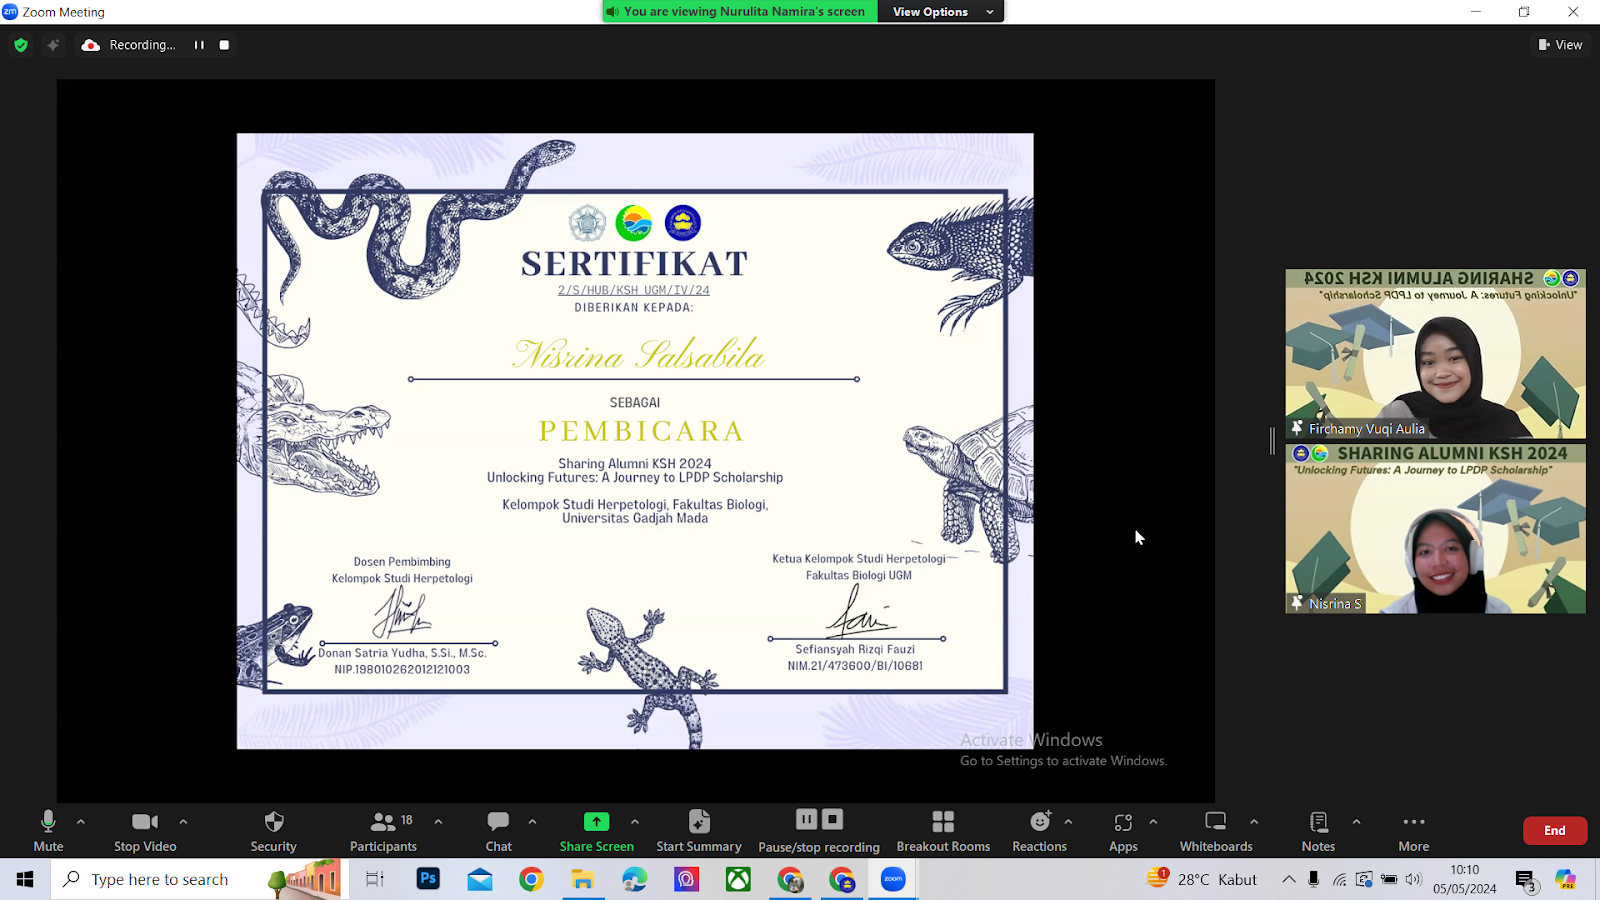
Task: Click weather widget 28°C Kabut
Action: pos(1201,879)
